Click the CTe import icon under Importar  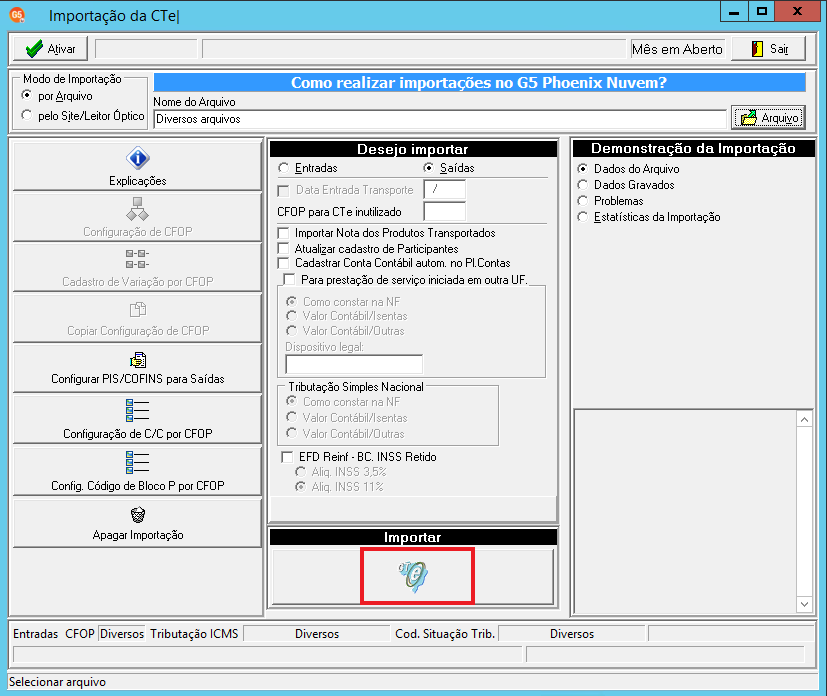pyautogui.click(x=413, y=576)
